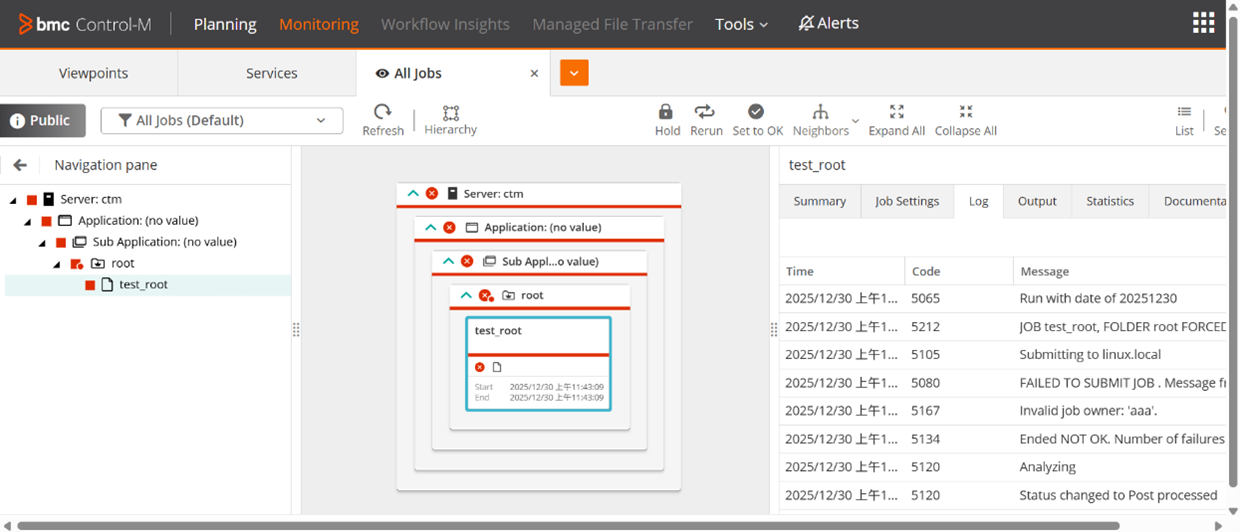
Task: Open the apps grid menu icon
Action: [1203, 23]
